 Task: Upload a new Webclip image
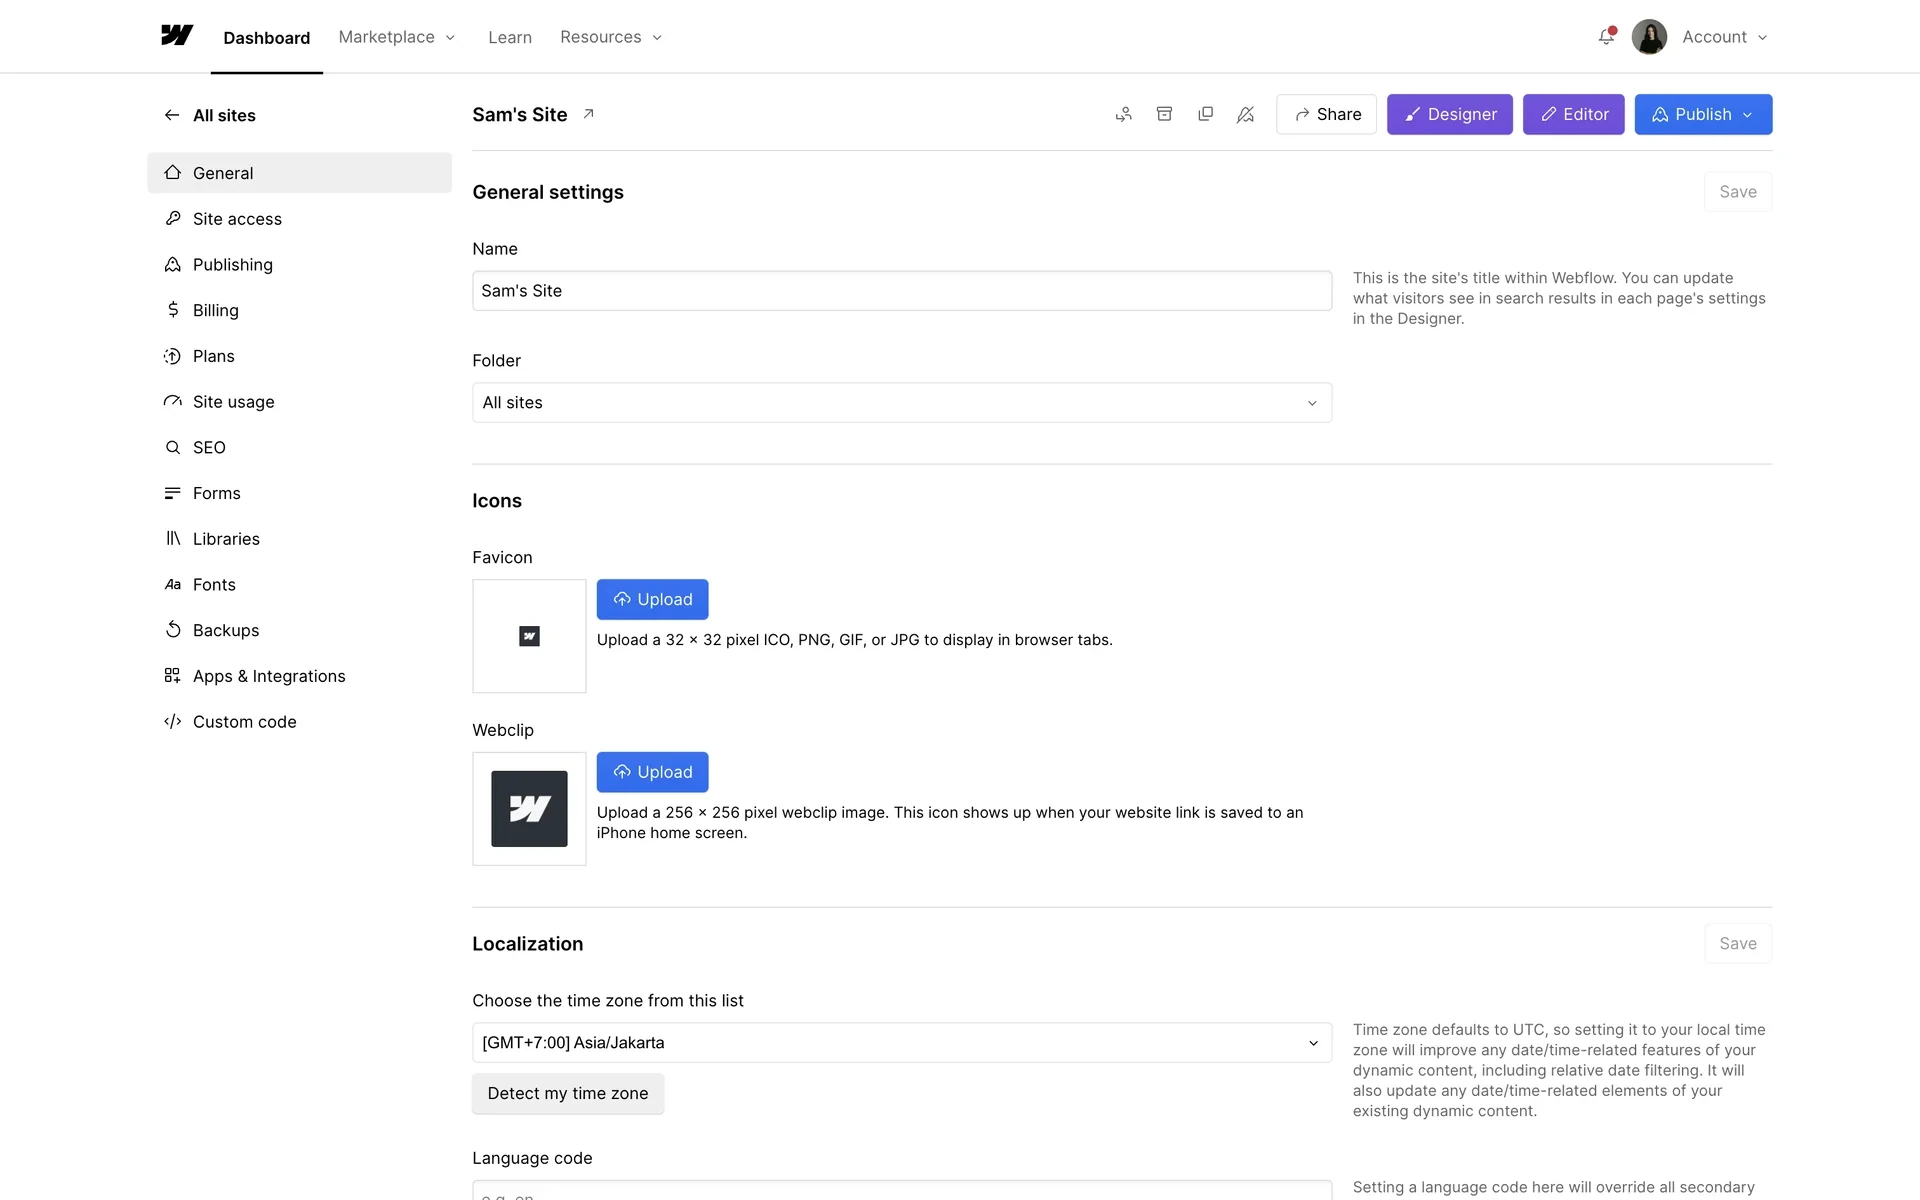[652, 772]
